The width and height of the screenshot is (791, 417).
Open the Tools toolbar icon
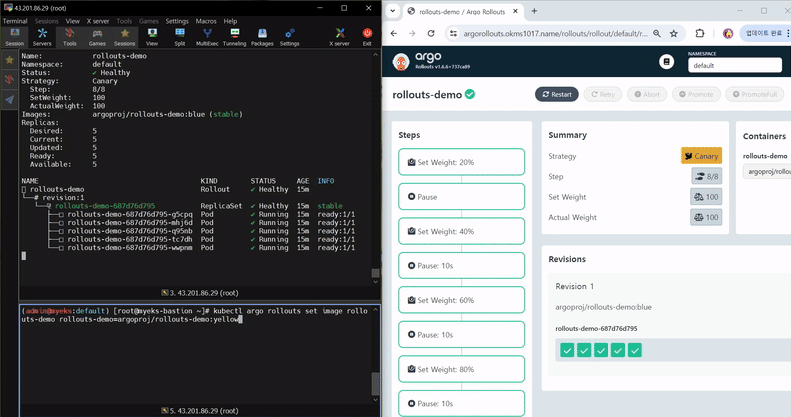coord(70,37)
